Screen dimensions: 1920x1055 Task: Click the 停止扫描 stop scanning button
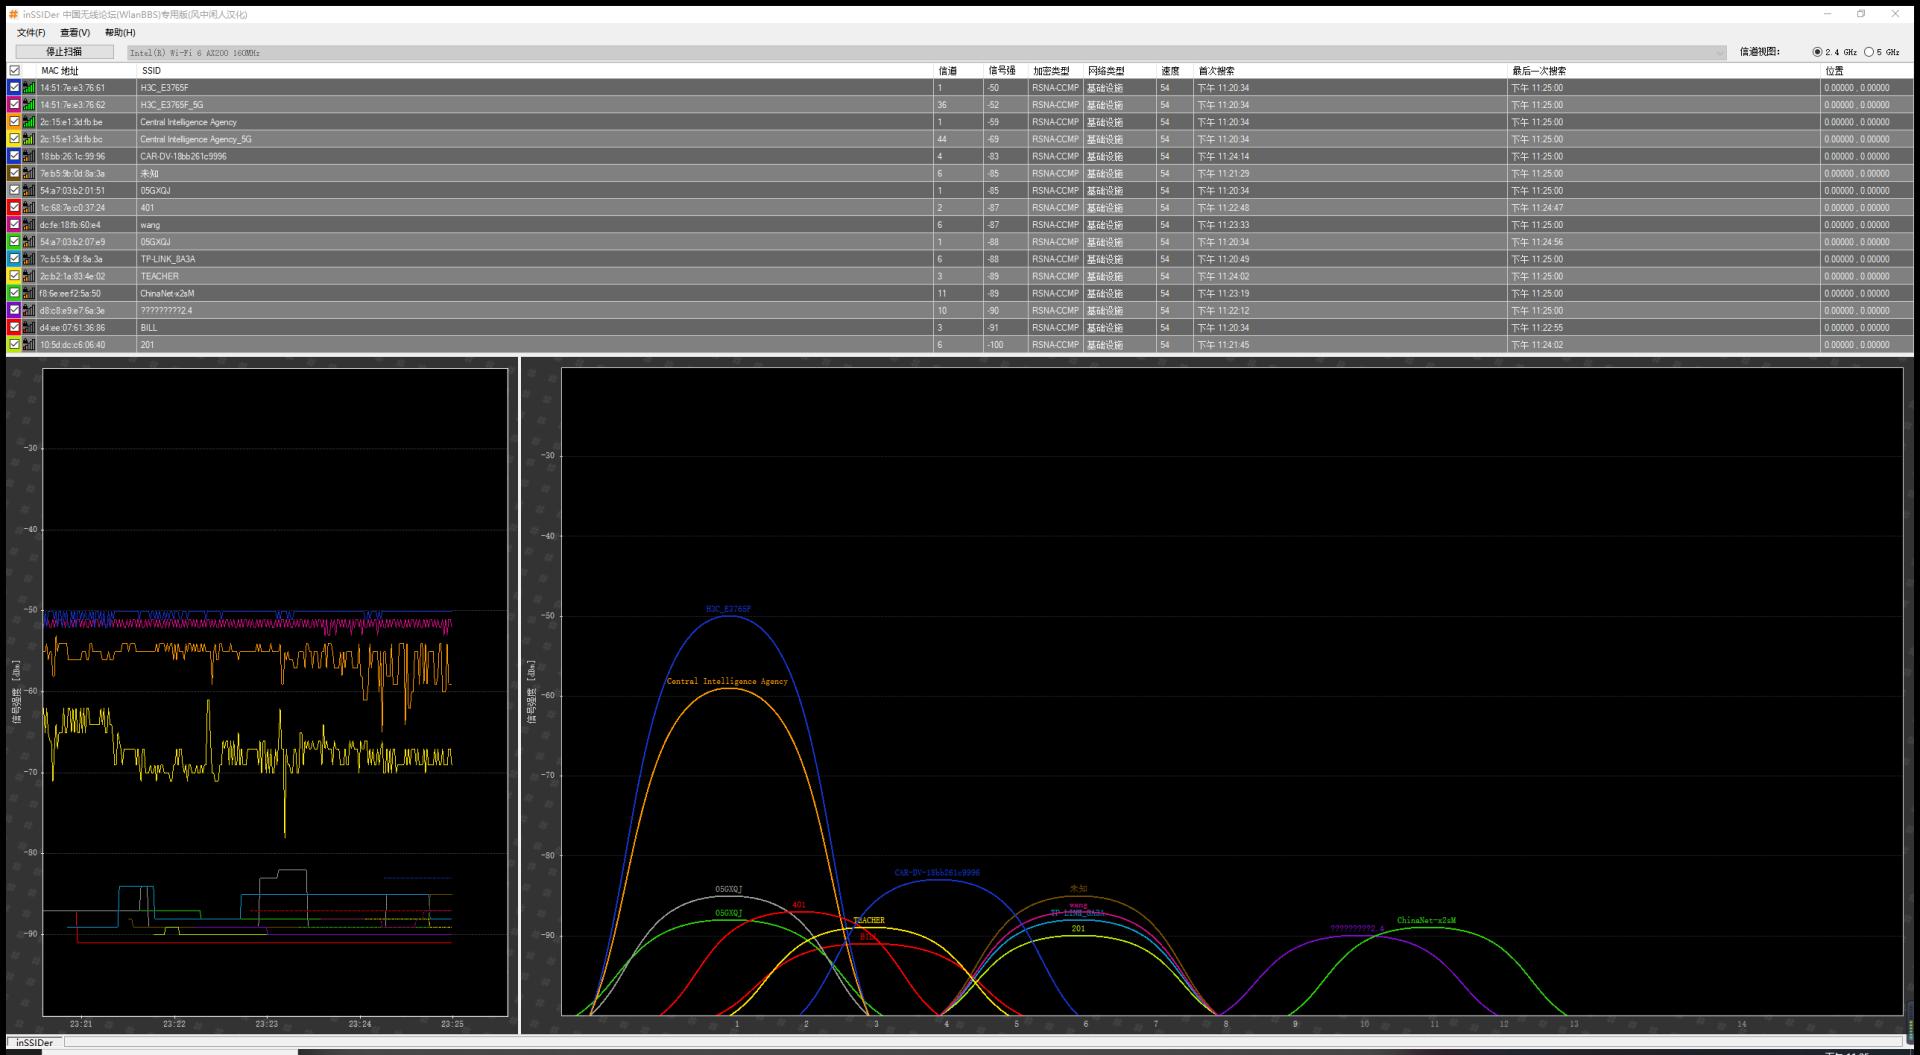click(x=64, y=52)
